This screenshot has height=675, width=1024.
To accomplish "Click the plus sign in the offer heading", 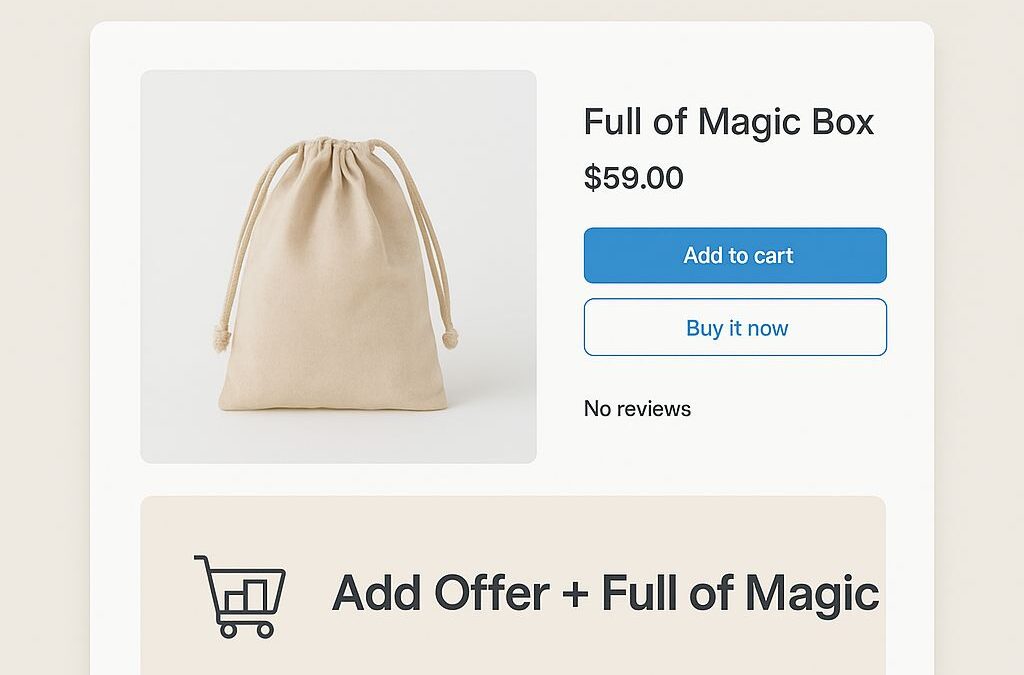I will 574,595.
